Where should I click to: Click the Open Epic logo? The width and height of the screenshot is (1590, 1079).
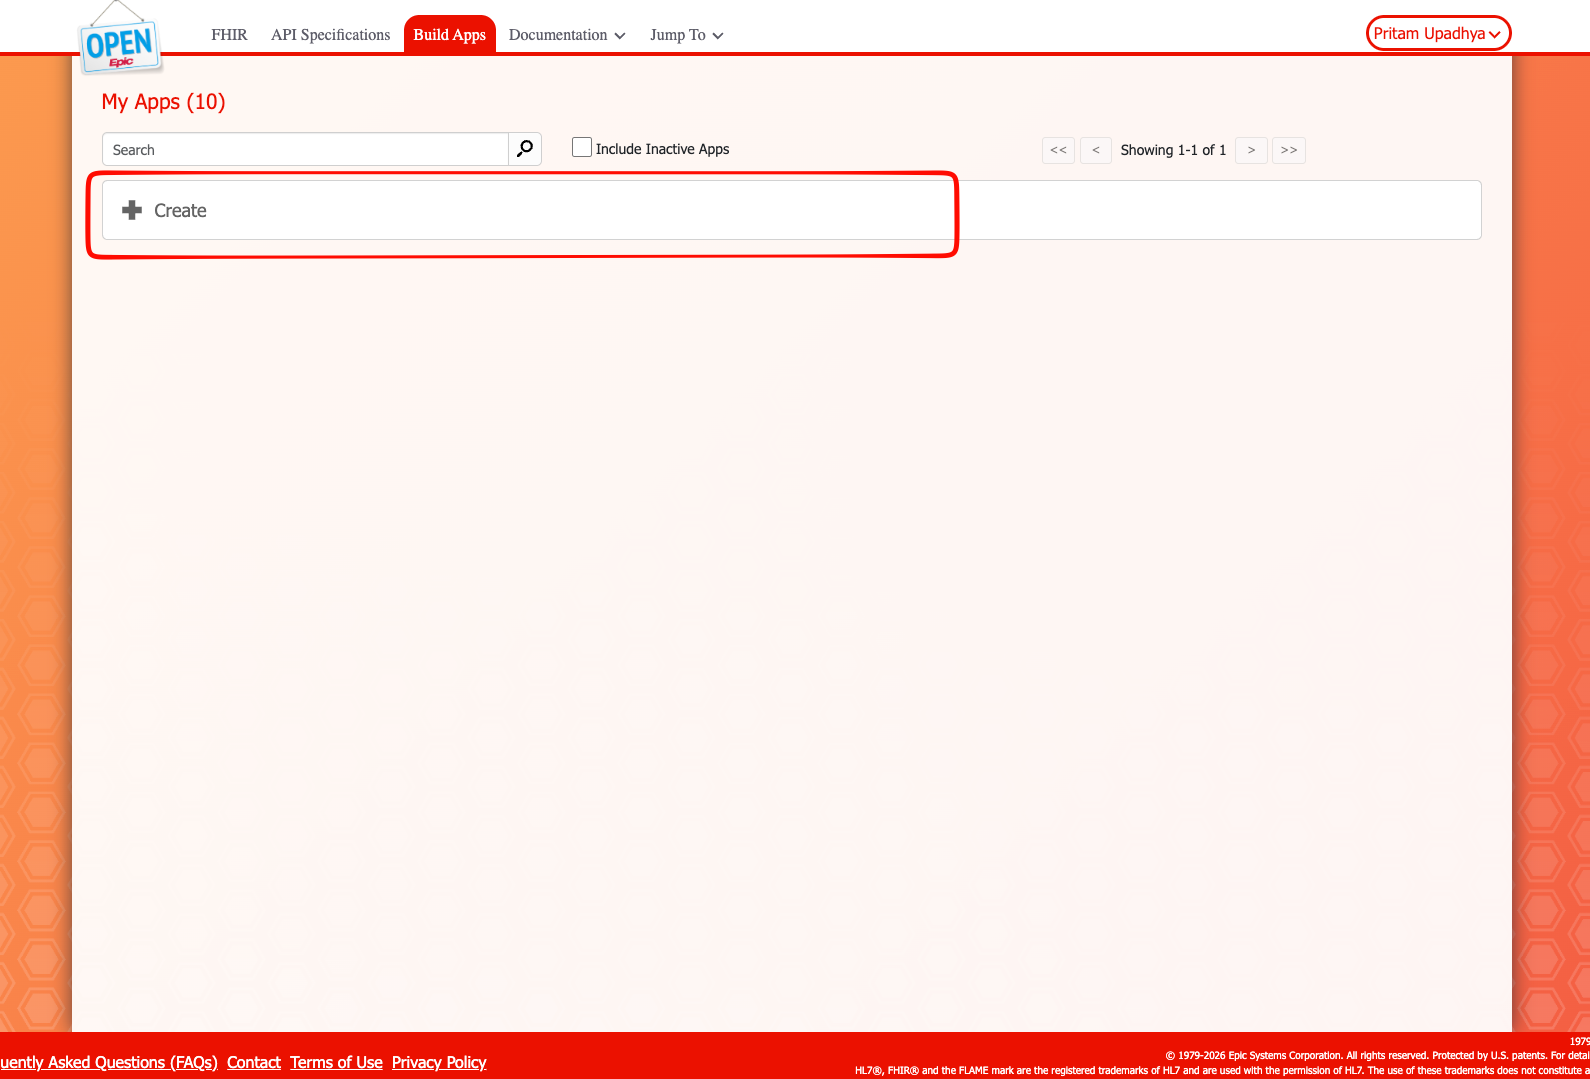click(x=120, y=40)
